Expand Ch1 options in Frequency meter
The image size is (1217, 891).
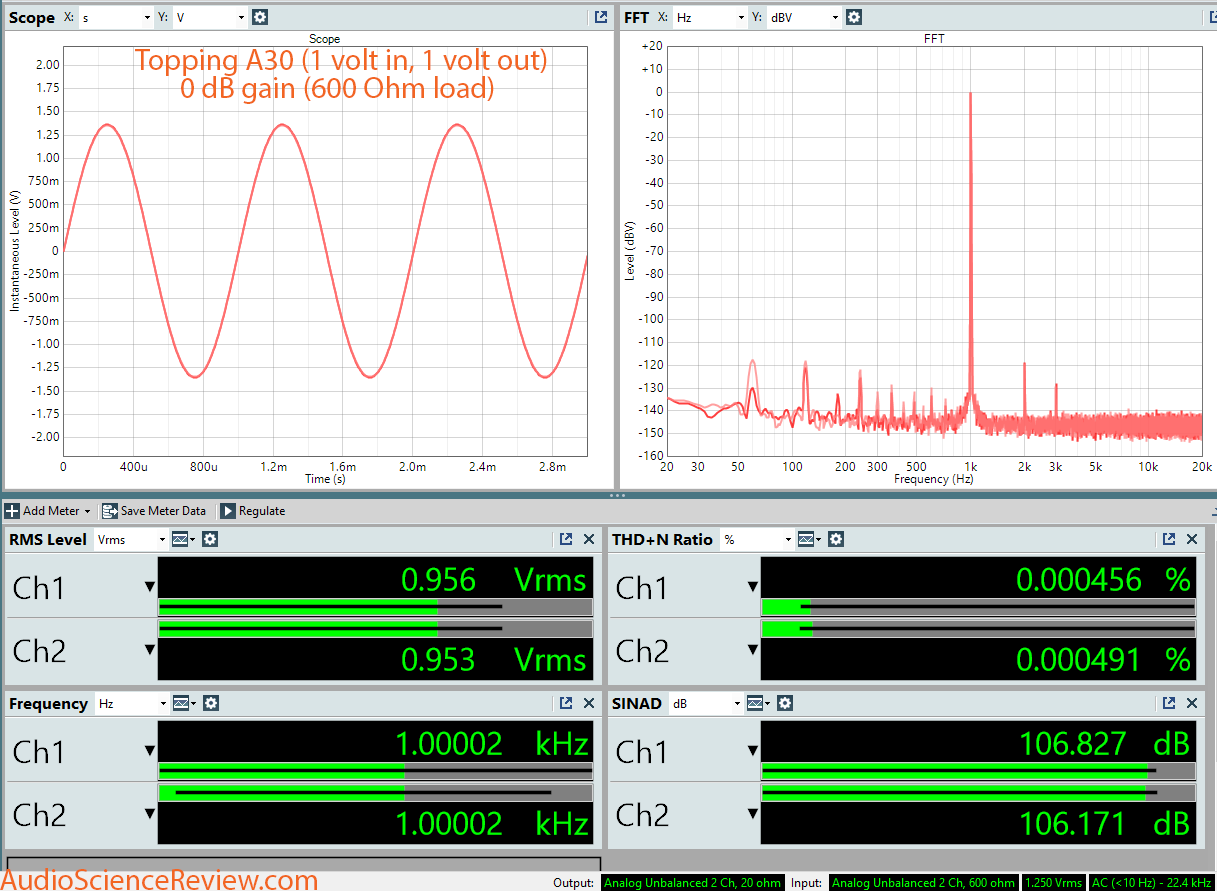click(x=150, y=751)
